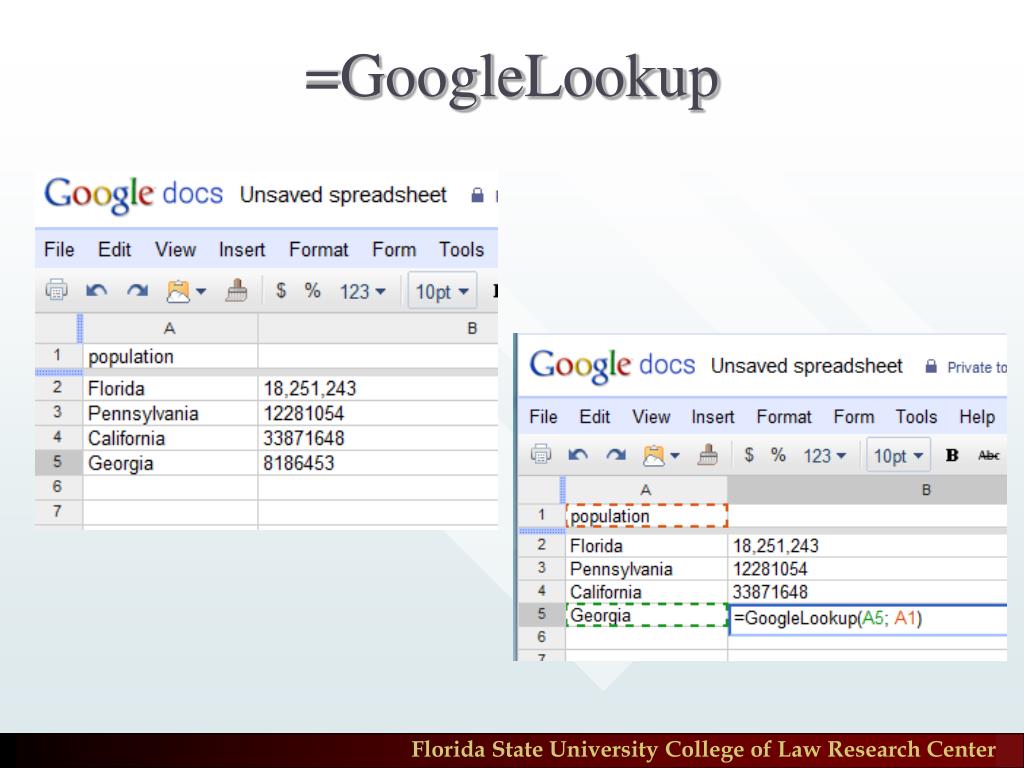Click the undo arrow in right spreadsheet
Image resolution: width=1024 pixels, height=768 pixels.
[x=578, y=455]
